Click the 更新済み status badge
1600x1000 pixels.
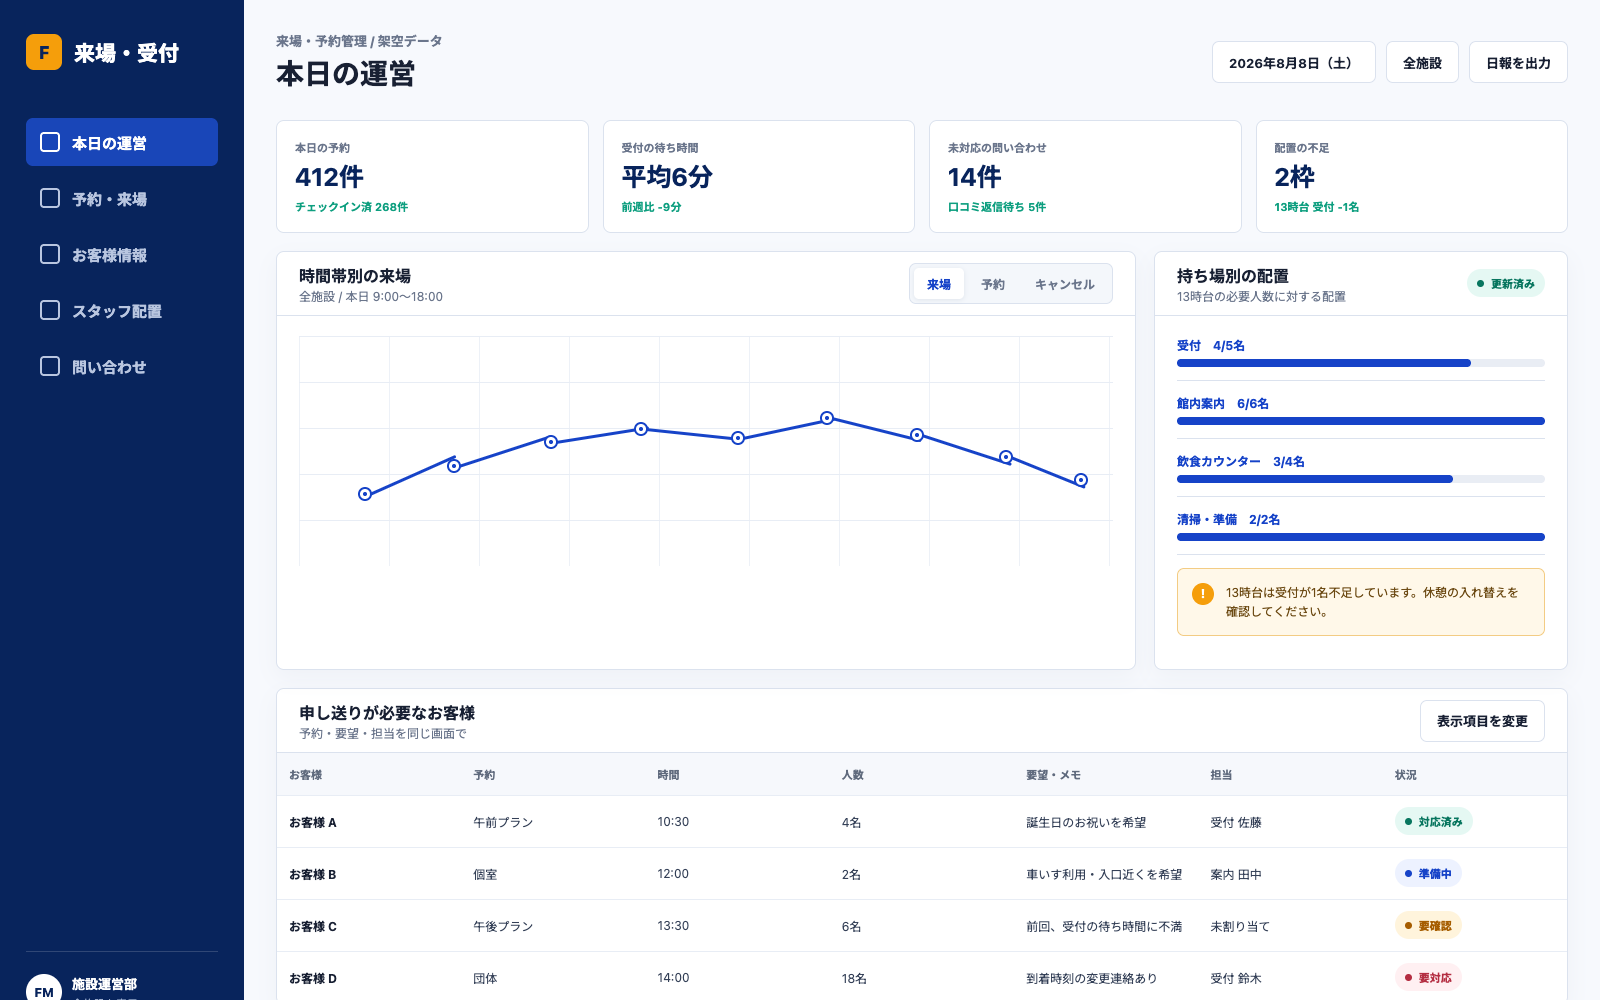pos(1506,284)
